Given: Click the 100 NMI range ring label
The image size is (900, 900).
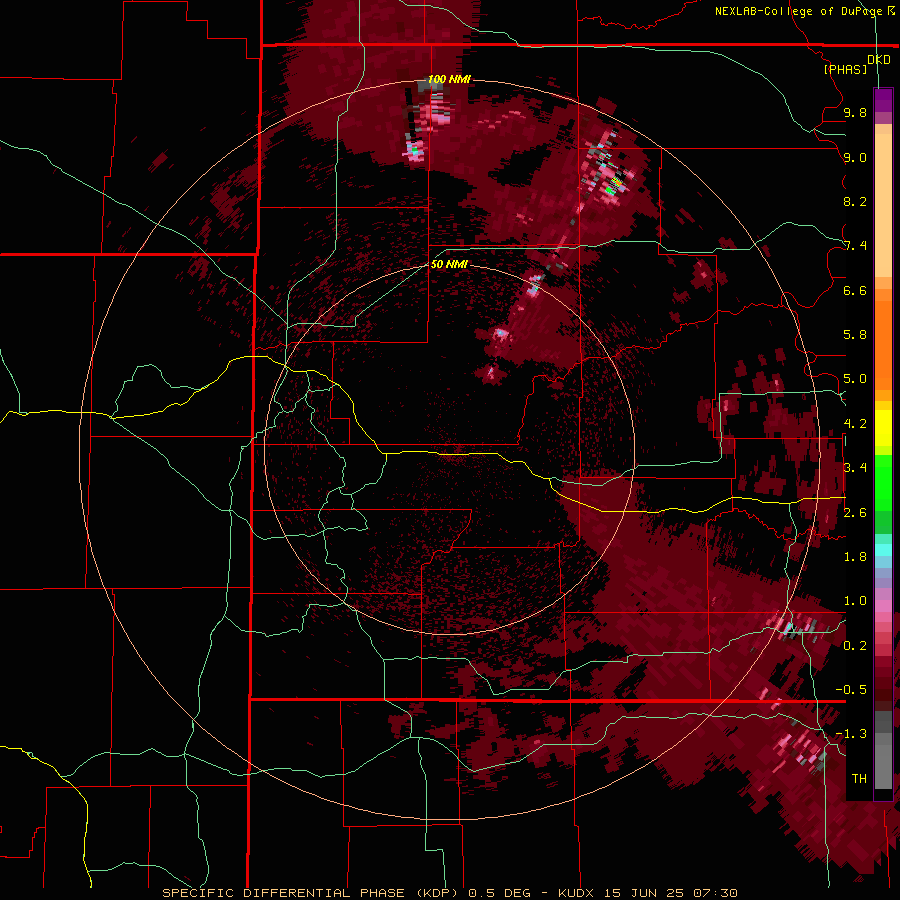Looking at the screenshot, I should [x=449, y=79].
